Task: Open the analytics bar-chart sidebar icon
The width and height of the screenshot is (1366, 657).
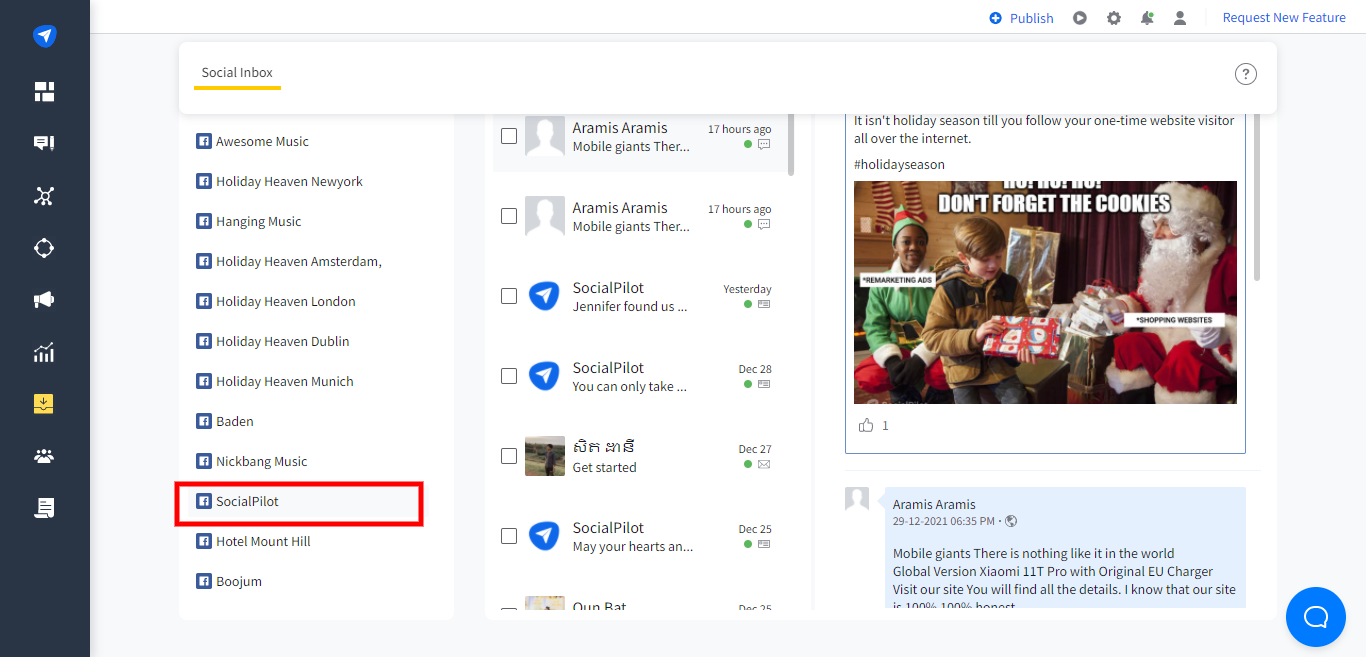Action: click(x=44, y=352)
